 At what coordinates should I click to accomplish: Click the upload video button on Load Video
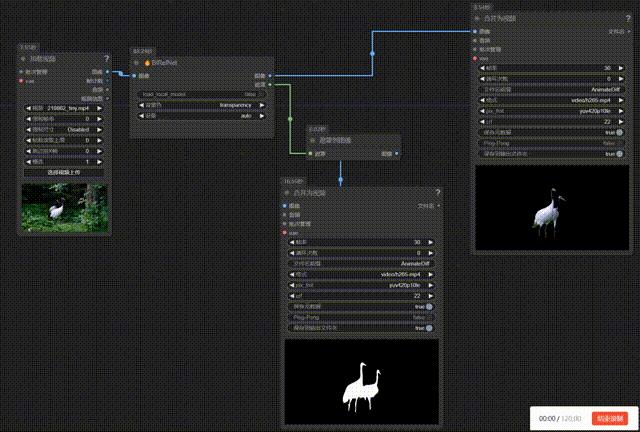pos(64,172)
